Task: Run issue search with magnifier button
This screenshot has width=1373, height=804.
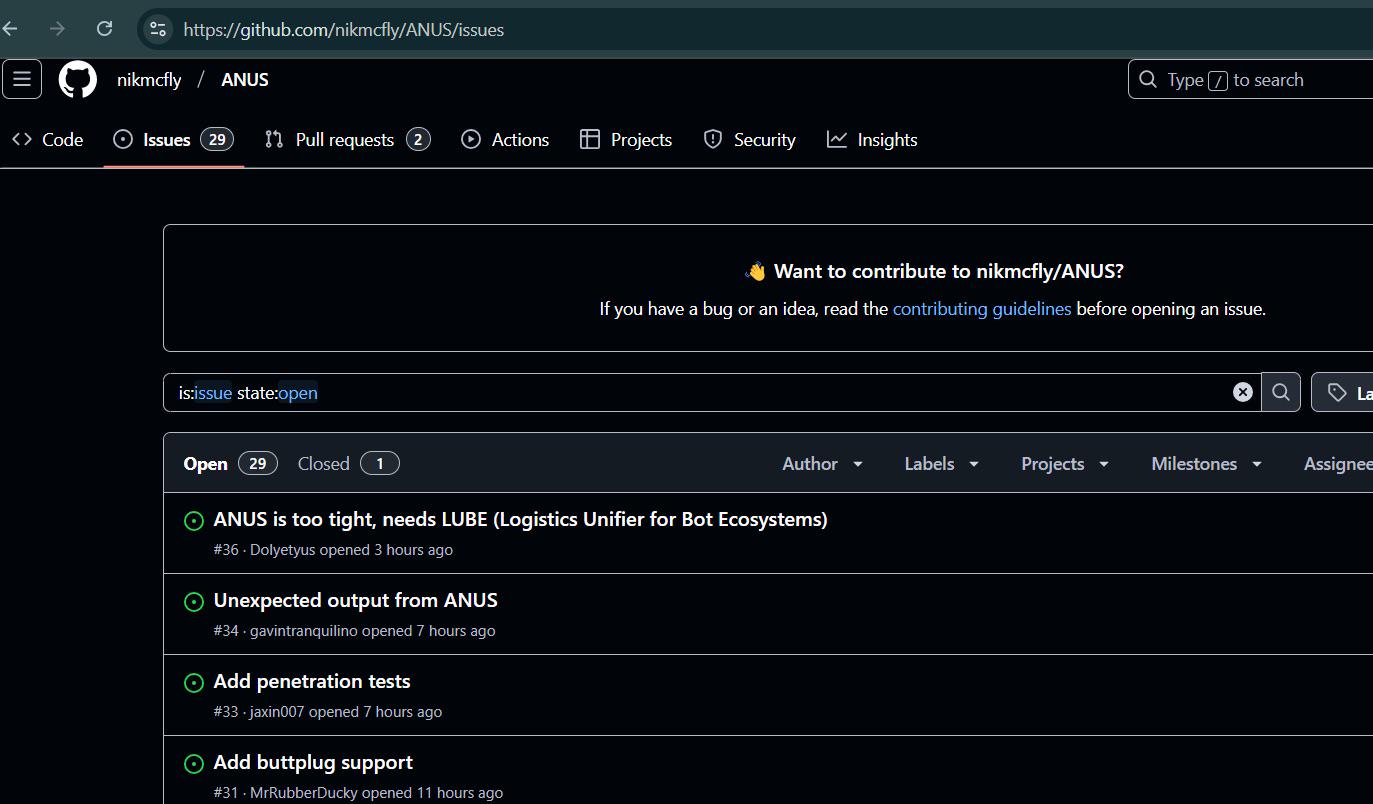Action: [1281, 392]
